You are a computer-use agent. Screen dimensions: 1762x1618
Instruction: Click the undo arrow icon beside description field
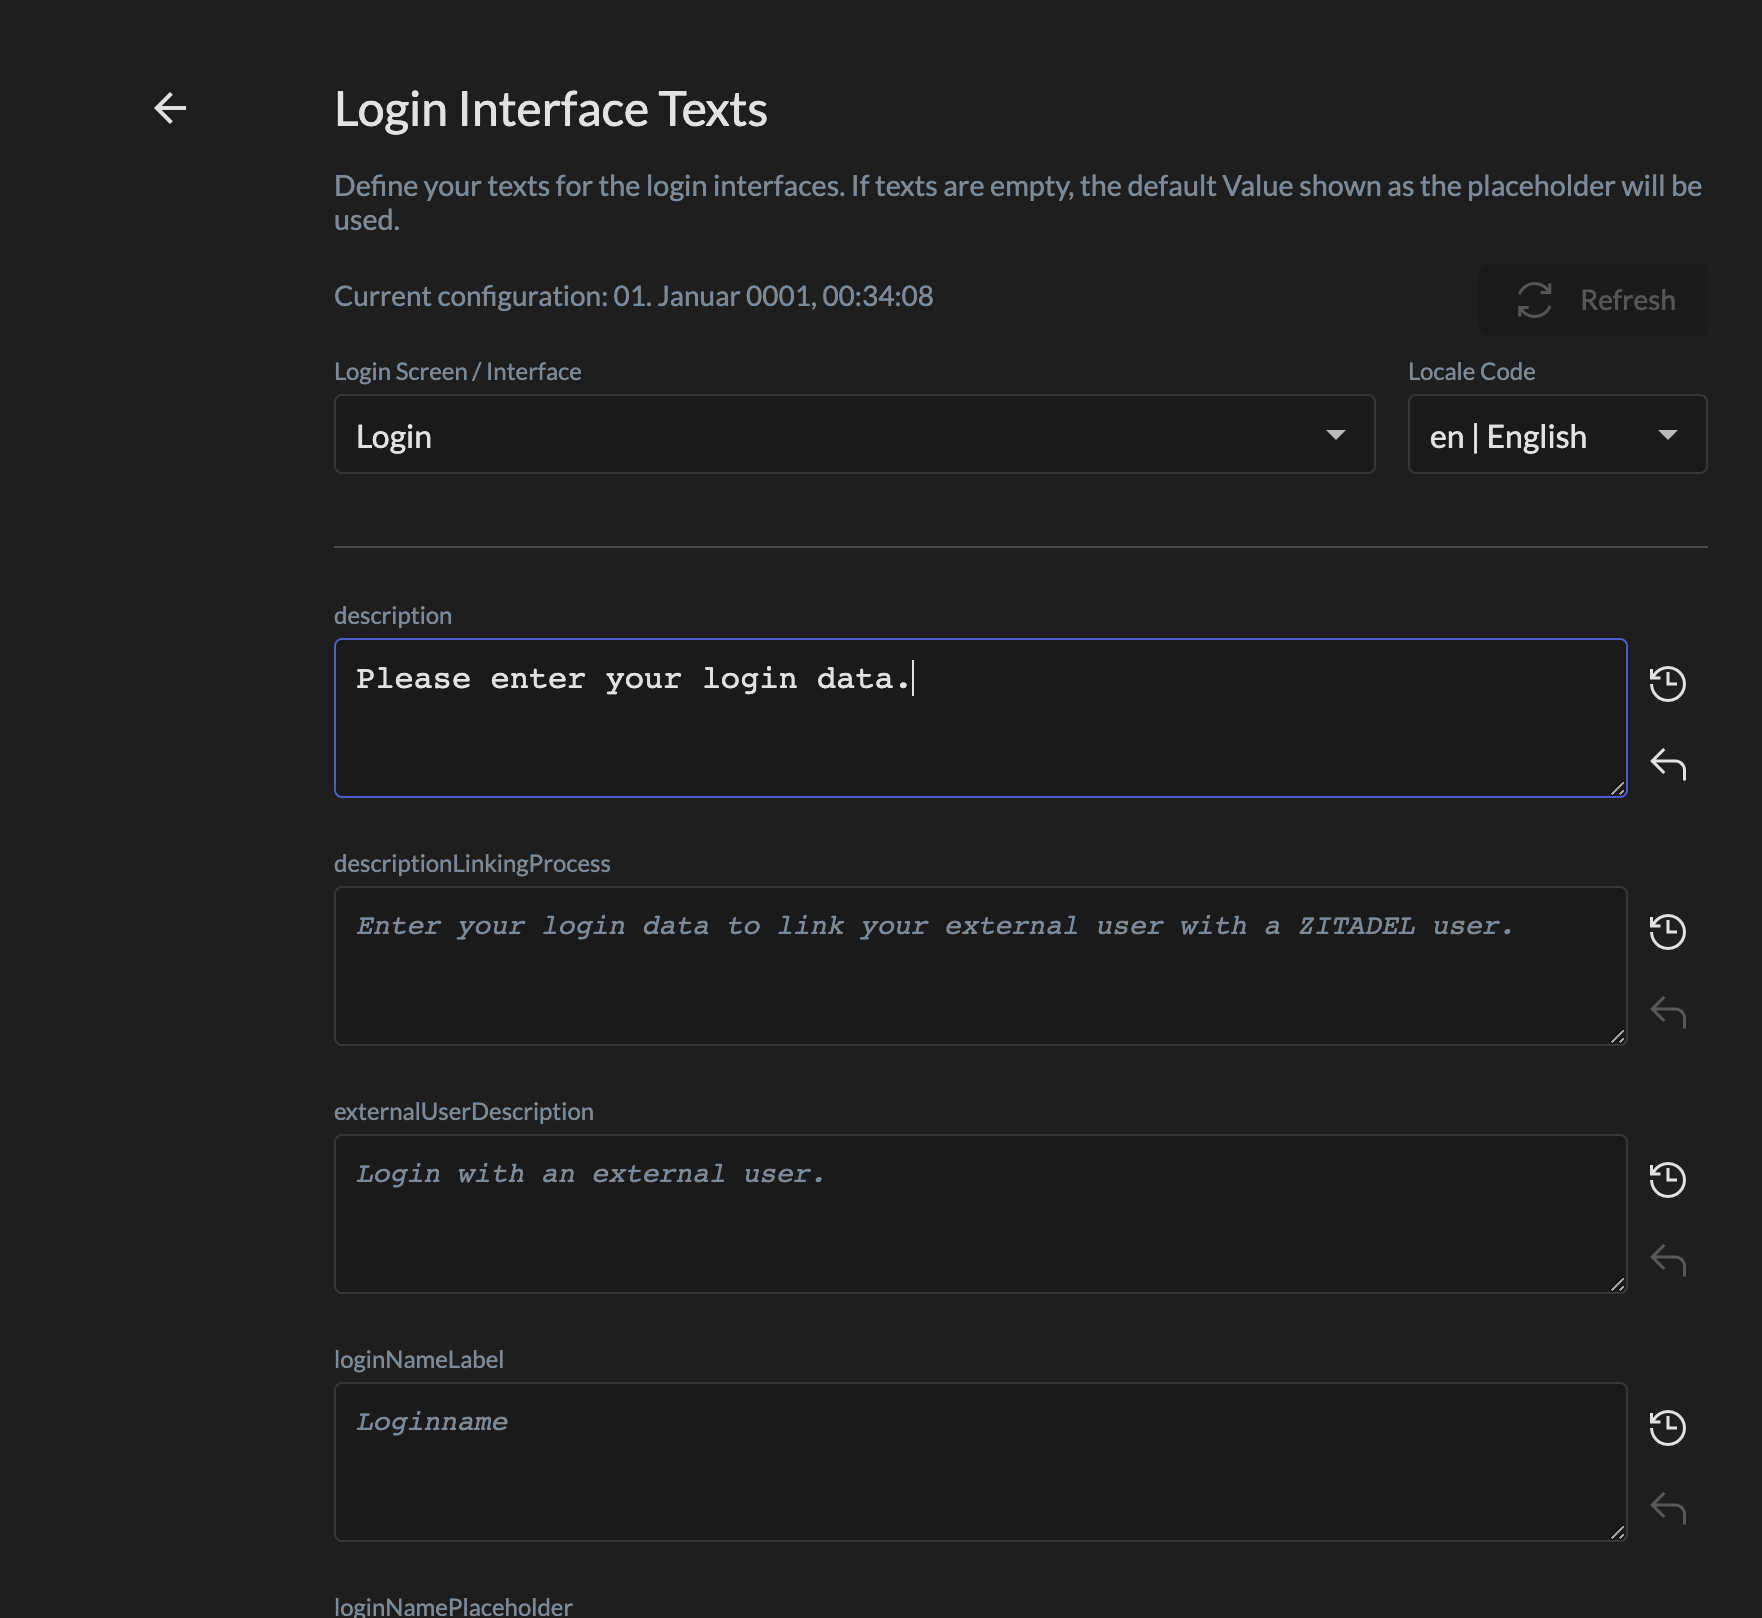point(1667,765)
